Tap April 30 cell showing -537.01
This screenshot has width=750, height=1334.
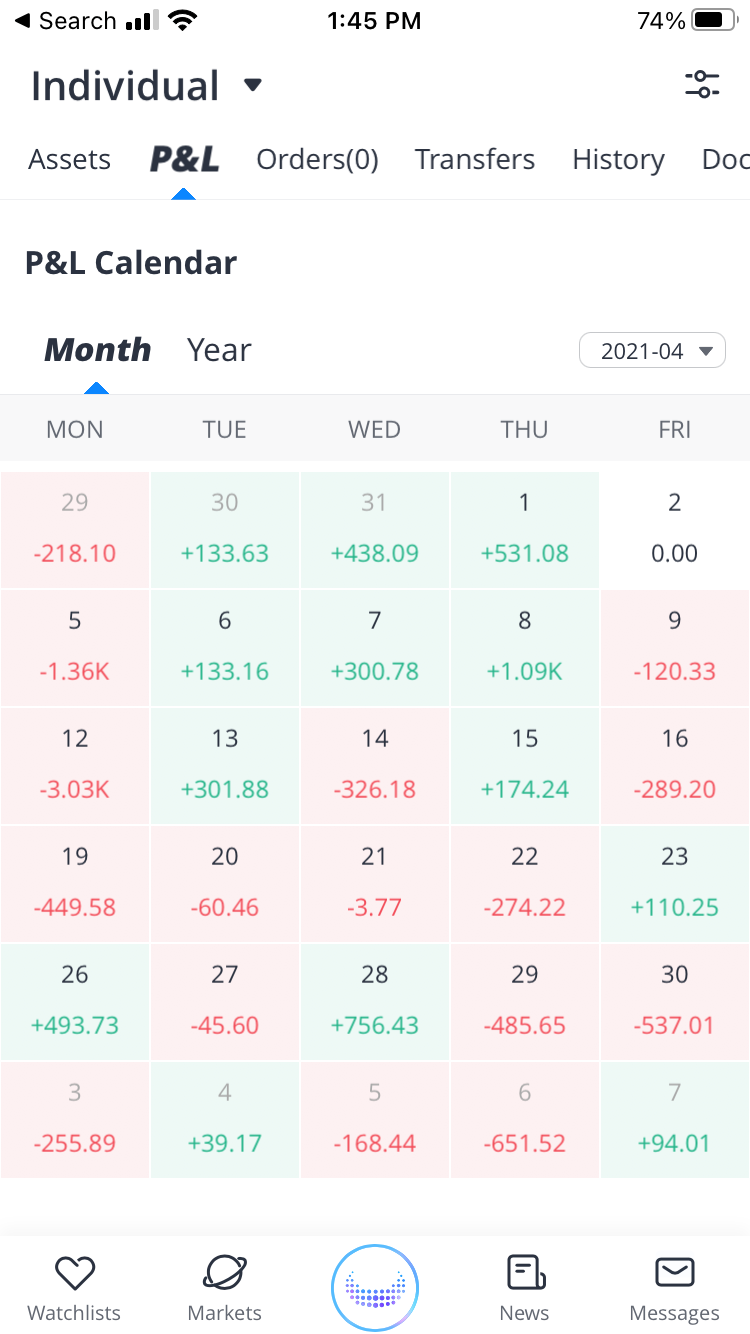[675, 1002]
